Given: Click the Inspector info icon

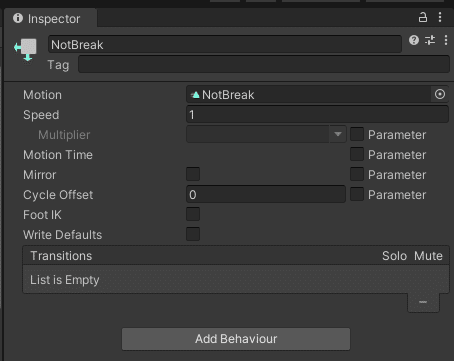Looking at the screenshot, I should 18,18.
